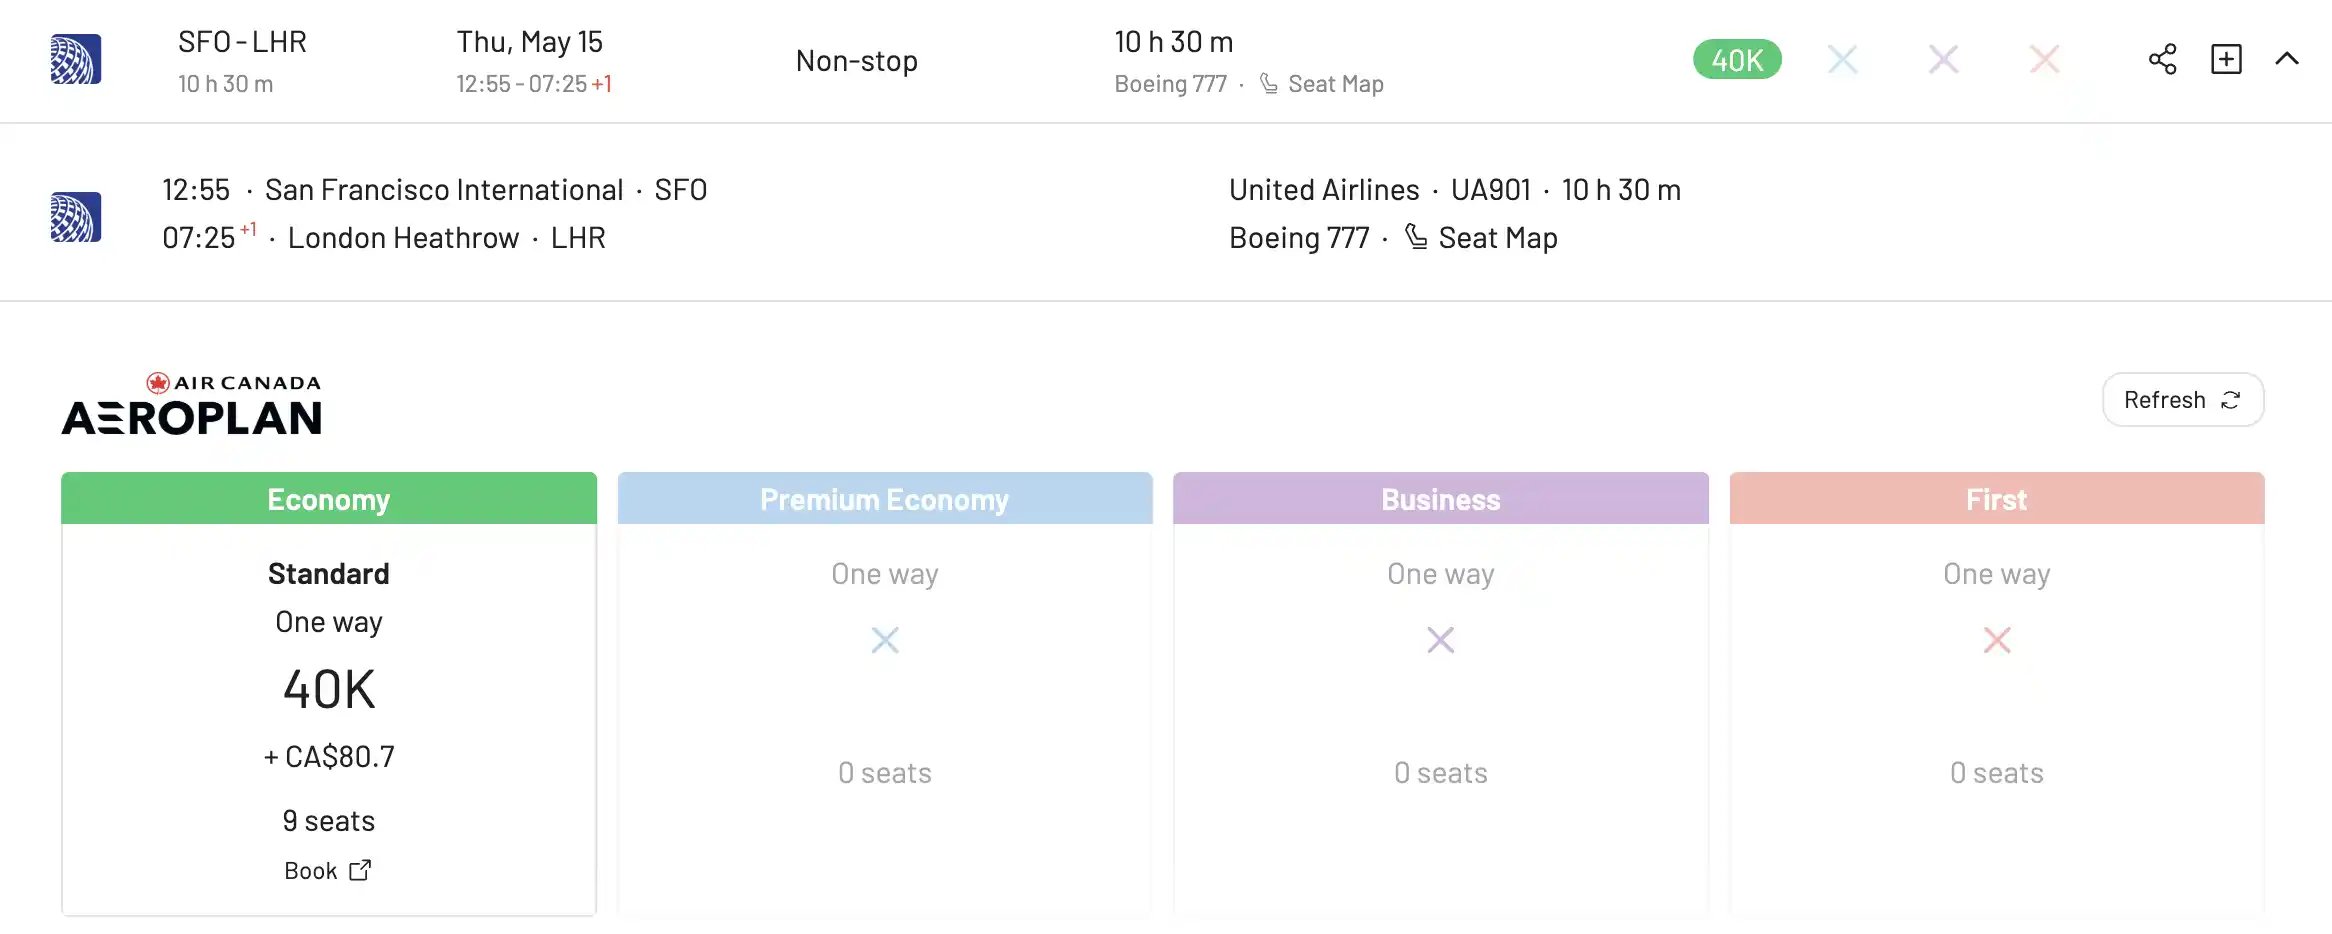Click the share icon in flight header
Screen dimensions: 2332x934
2162,59
